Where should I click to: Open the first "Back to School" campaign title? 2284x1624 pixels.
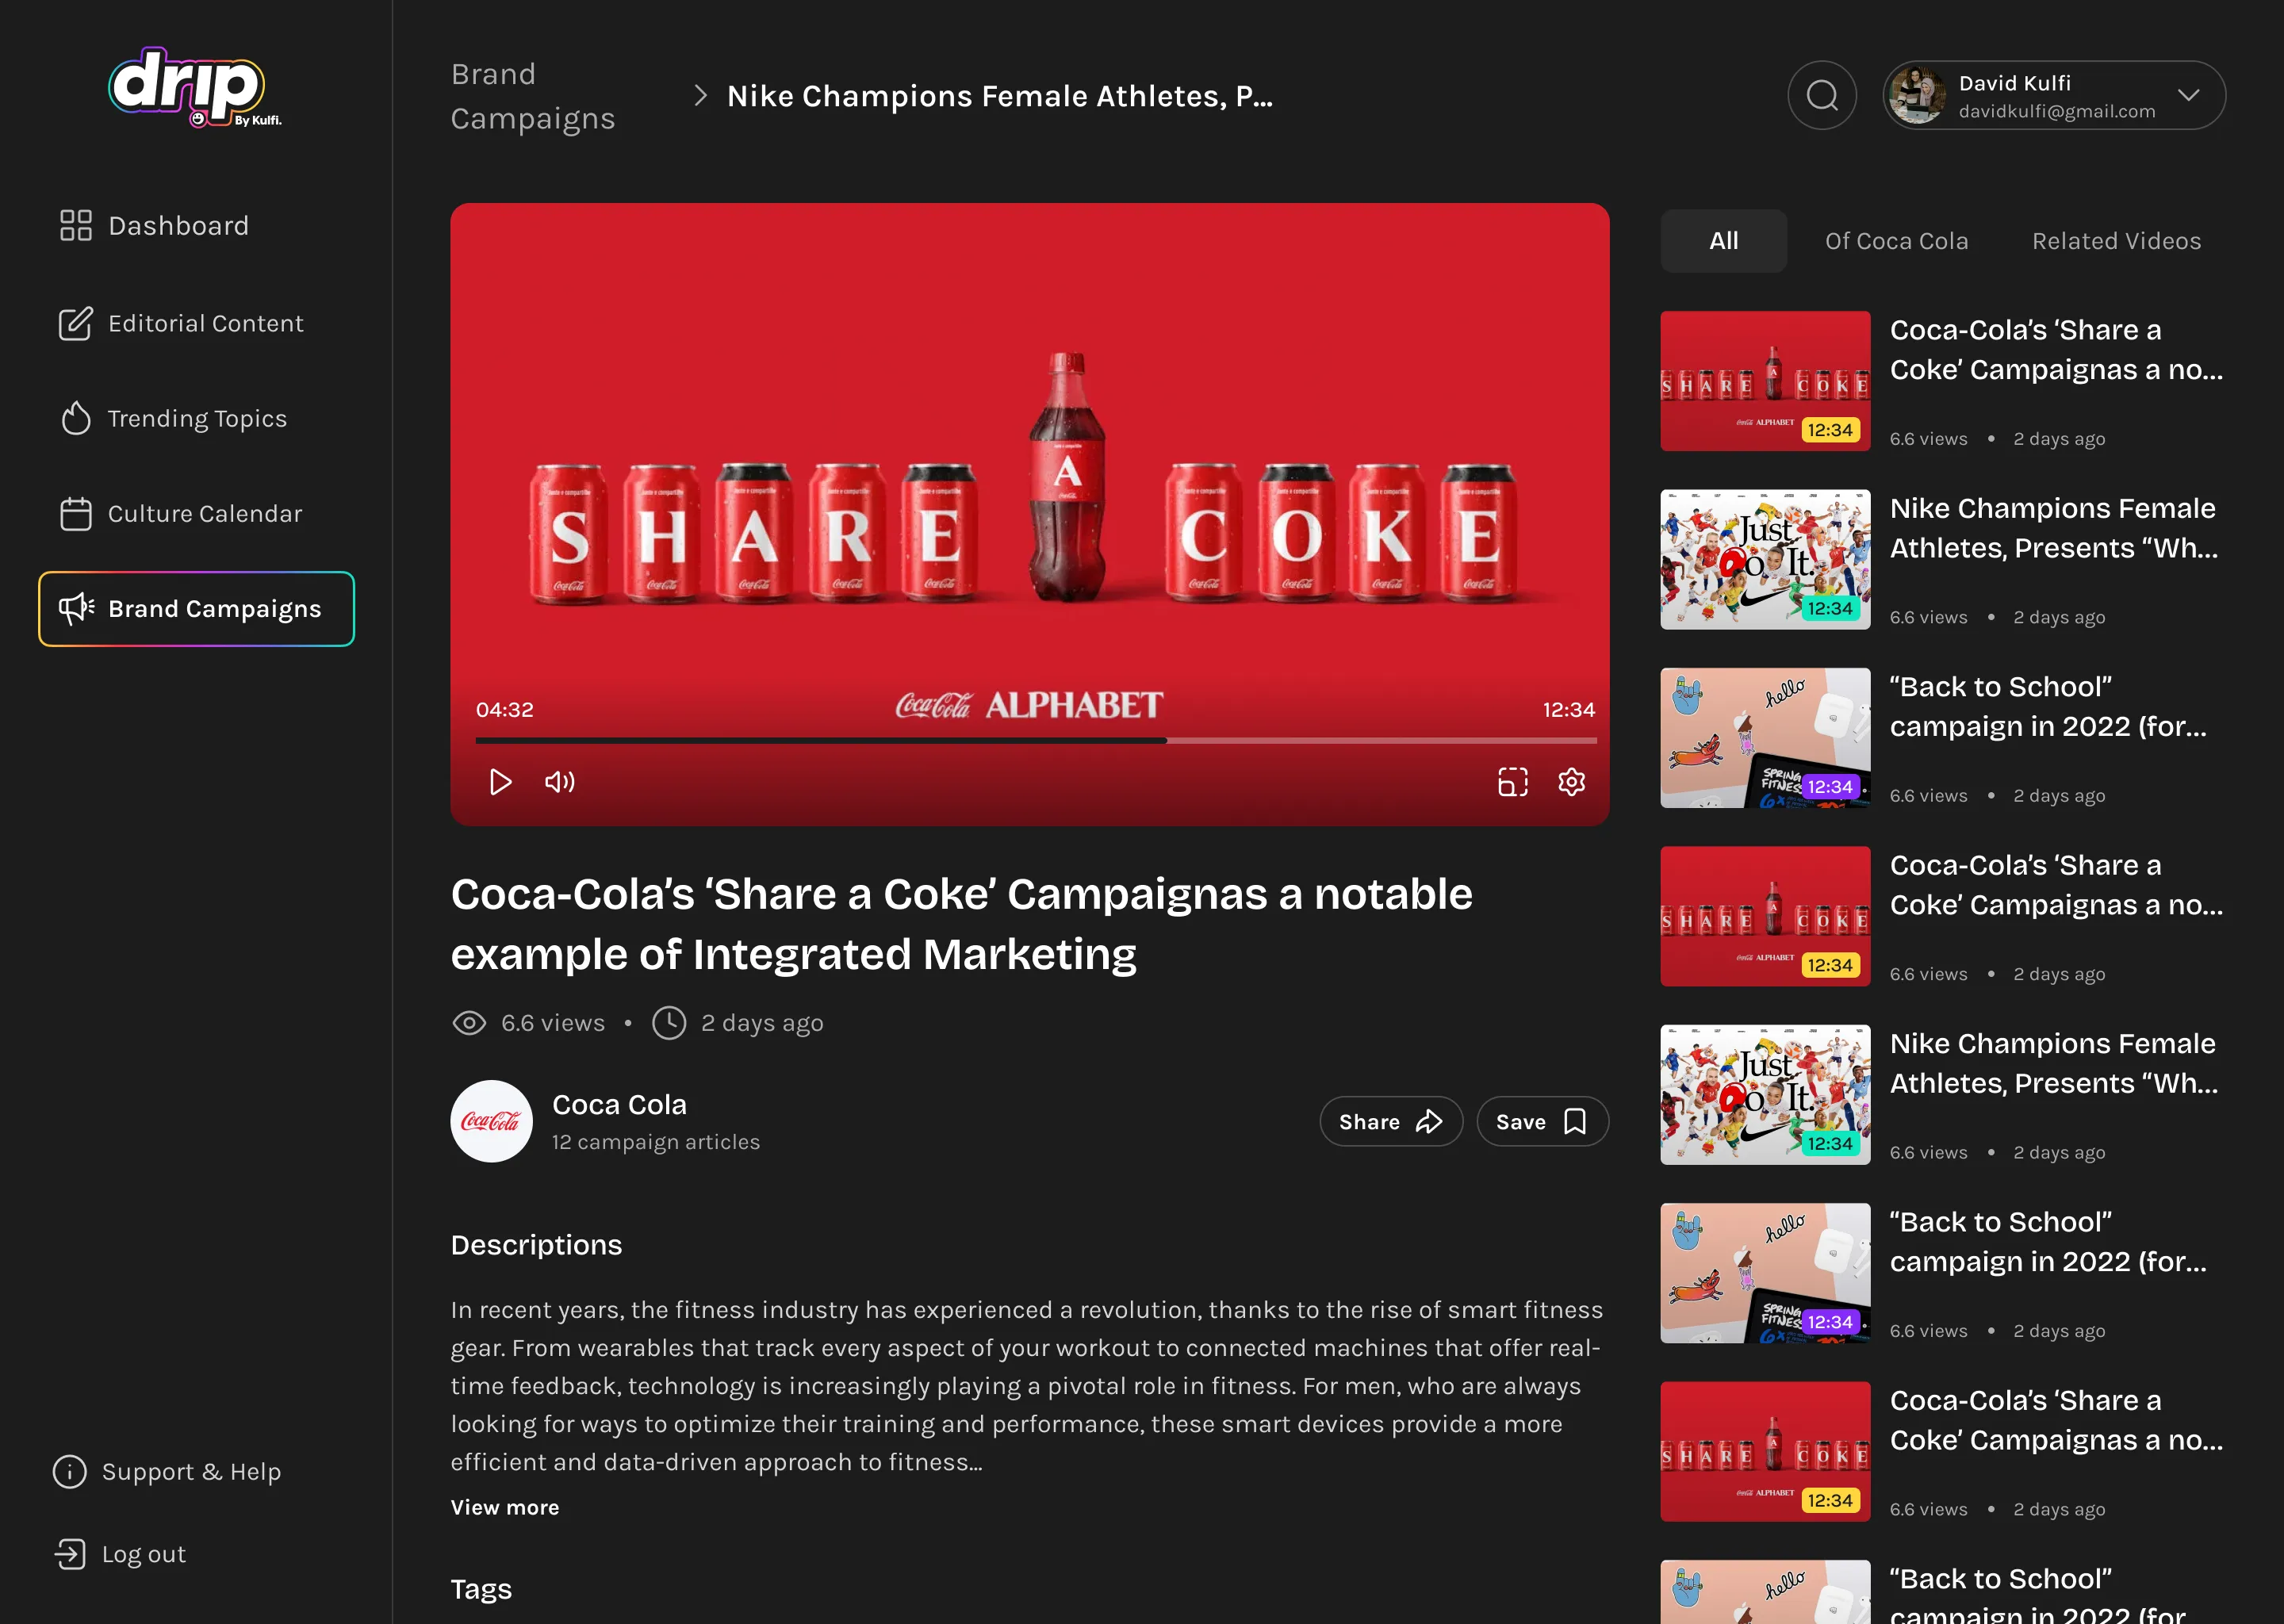click(x=2048, y=707)
